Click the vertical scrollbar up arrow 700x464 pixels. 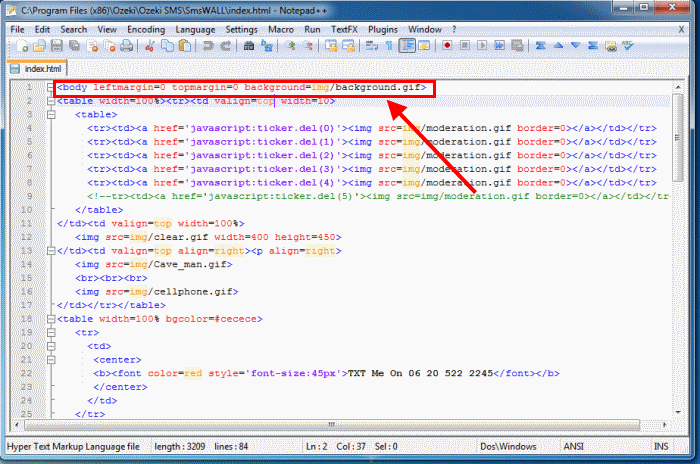click(678, 87)
